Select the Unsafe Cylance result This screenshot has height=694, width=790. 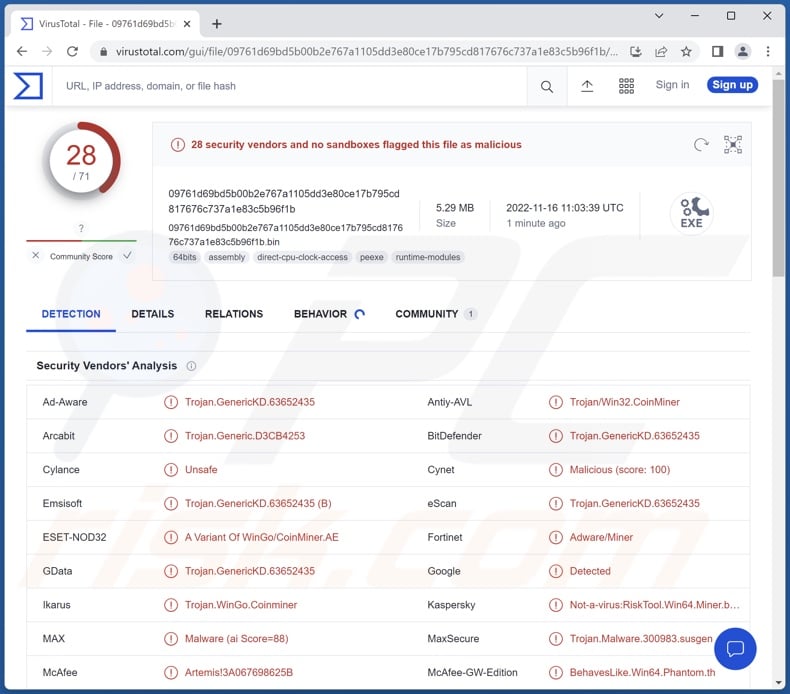pyautogui.click(x=201, y=470)
